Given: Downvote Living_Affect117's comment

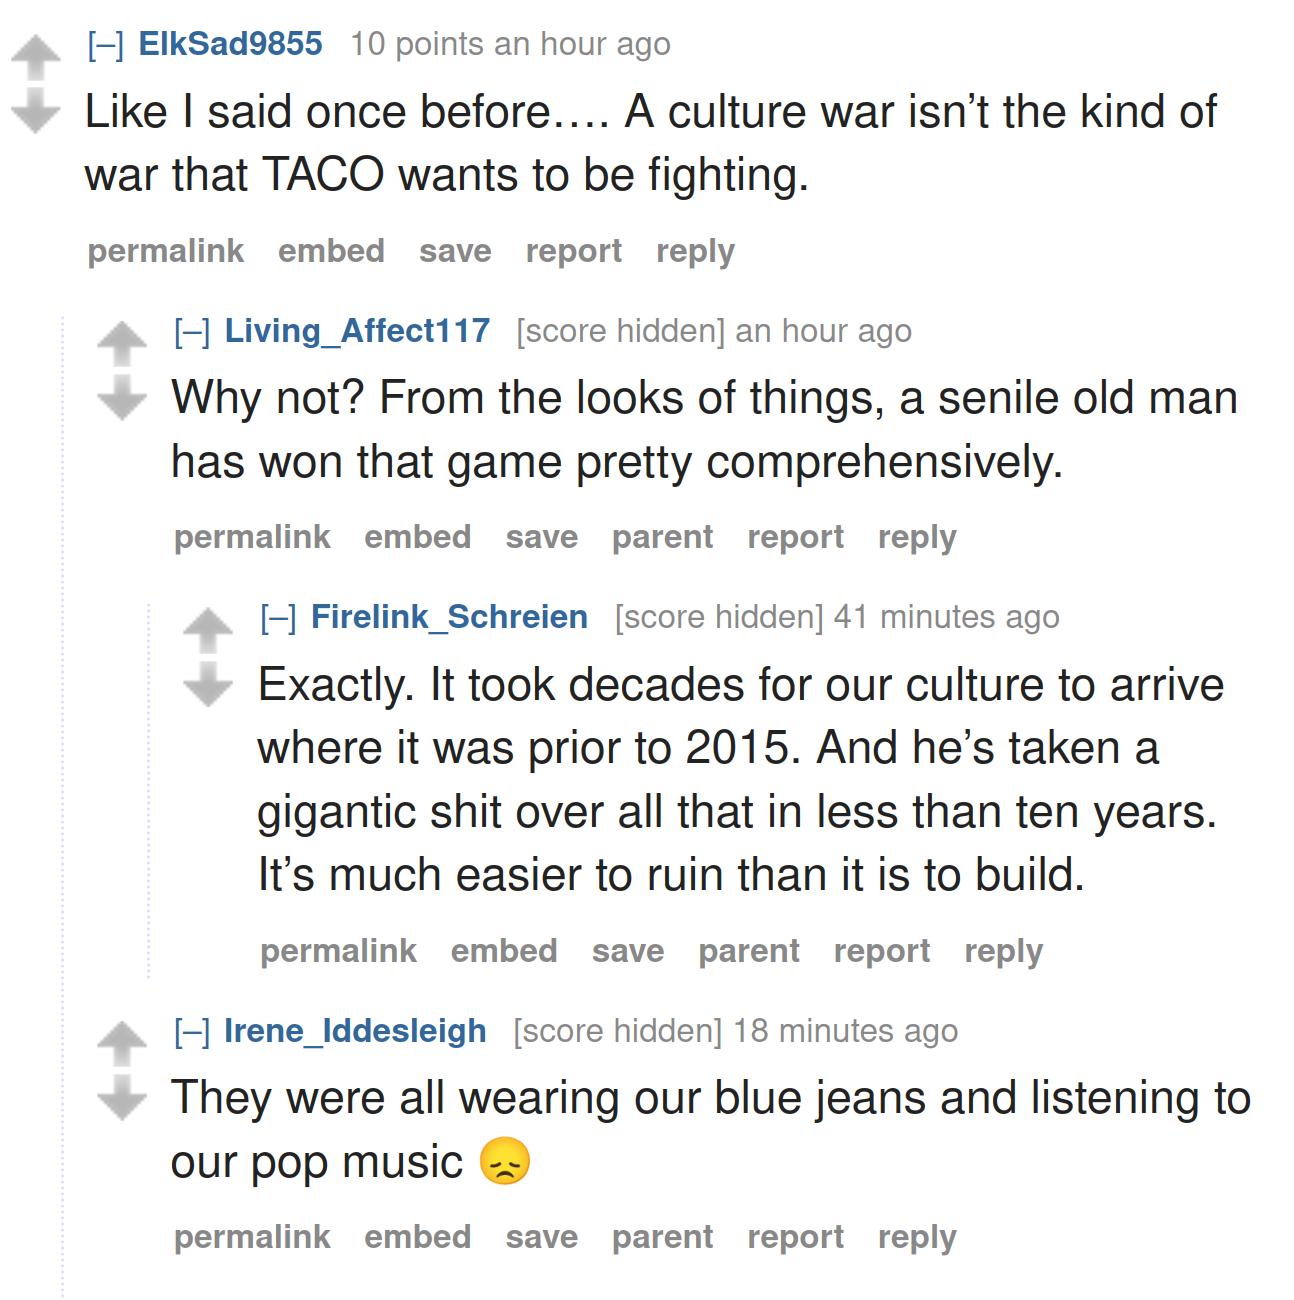Looking at the screenshot, I should point(122,397).
